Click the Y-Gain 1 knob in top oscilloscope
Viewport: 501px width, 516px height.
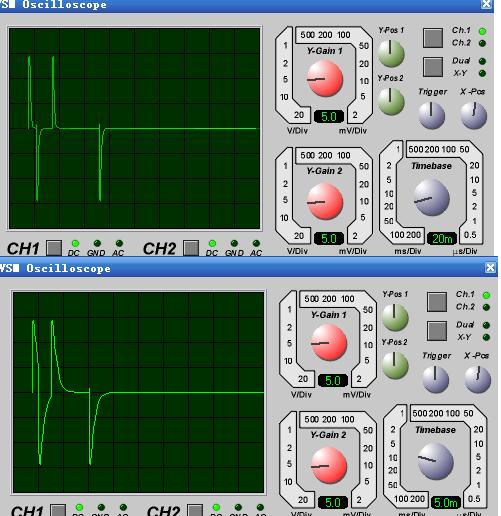pos(325,79)
